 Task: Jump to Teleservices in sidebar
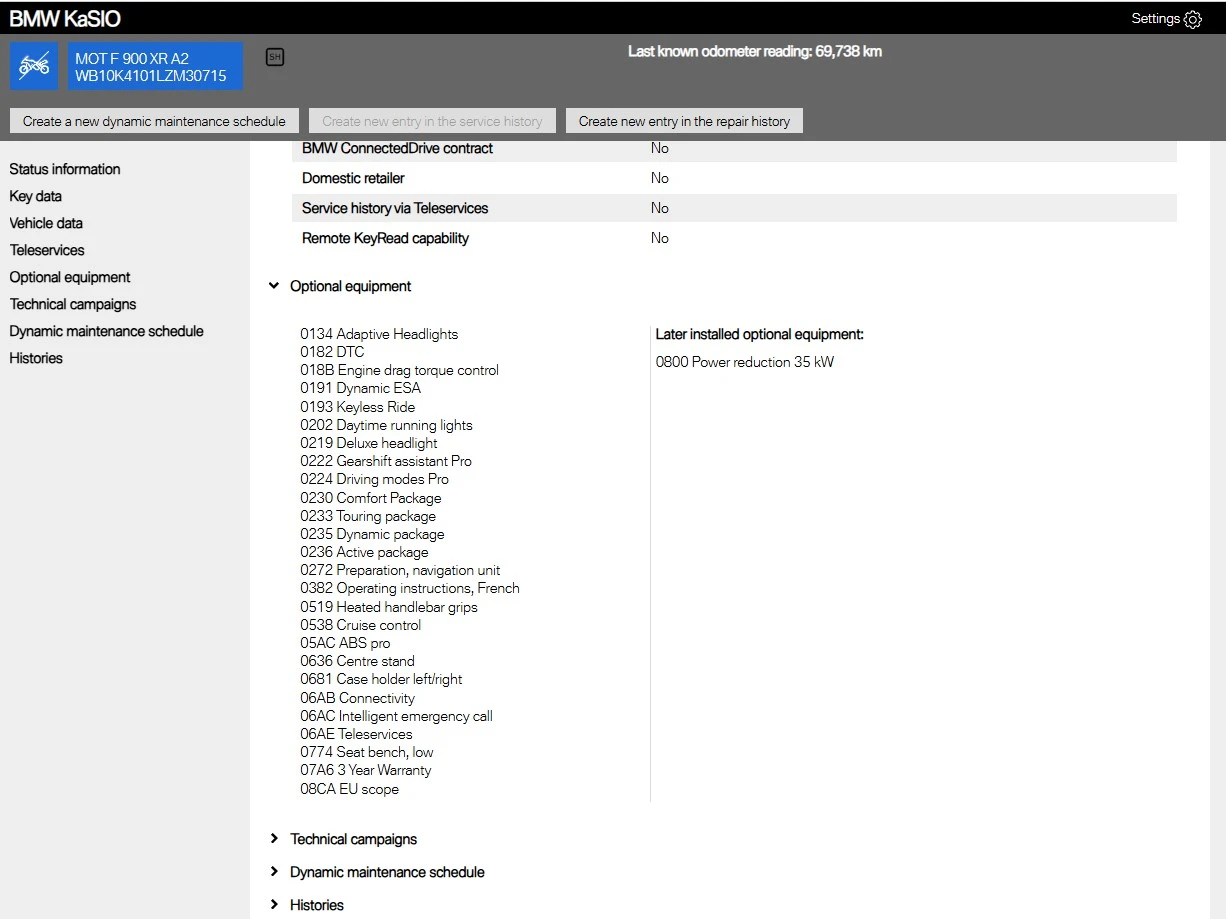[x=47, y=250]
